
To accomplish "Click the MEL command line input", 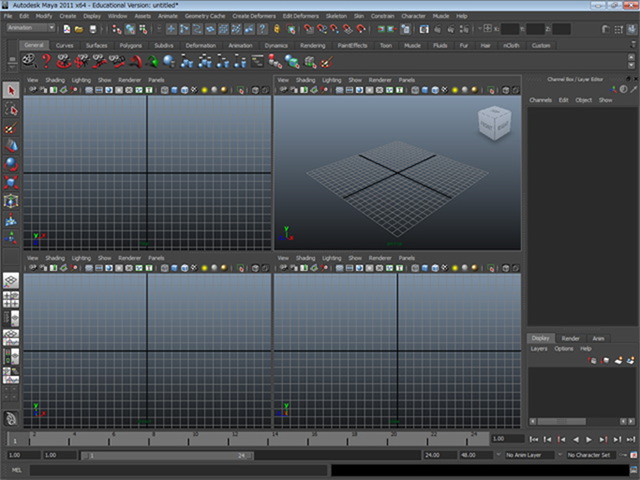I will click(x=179, y=470).
